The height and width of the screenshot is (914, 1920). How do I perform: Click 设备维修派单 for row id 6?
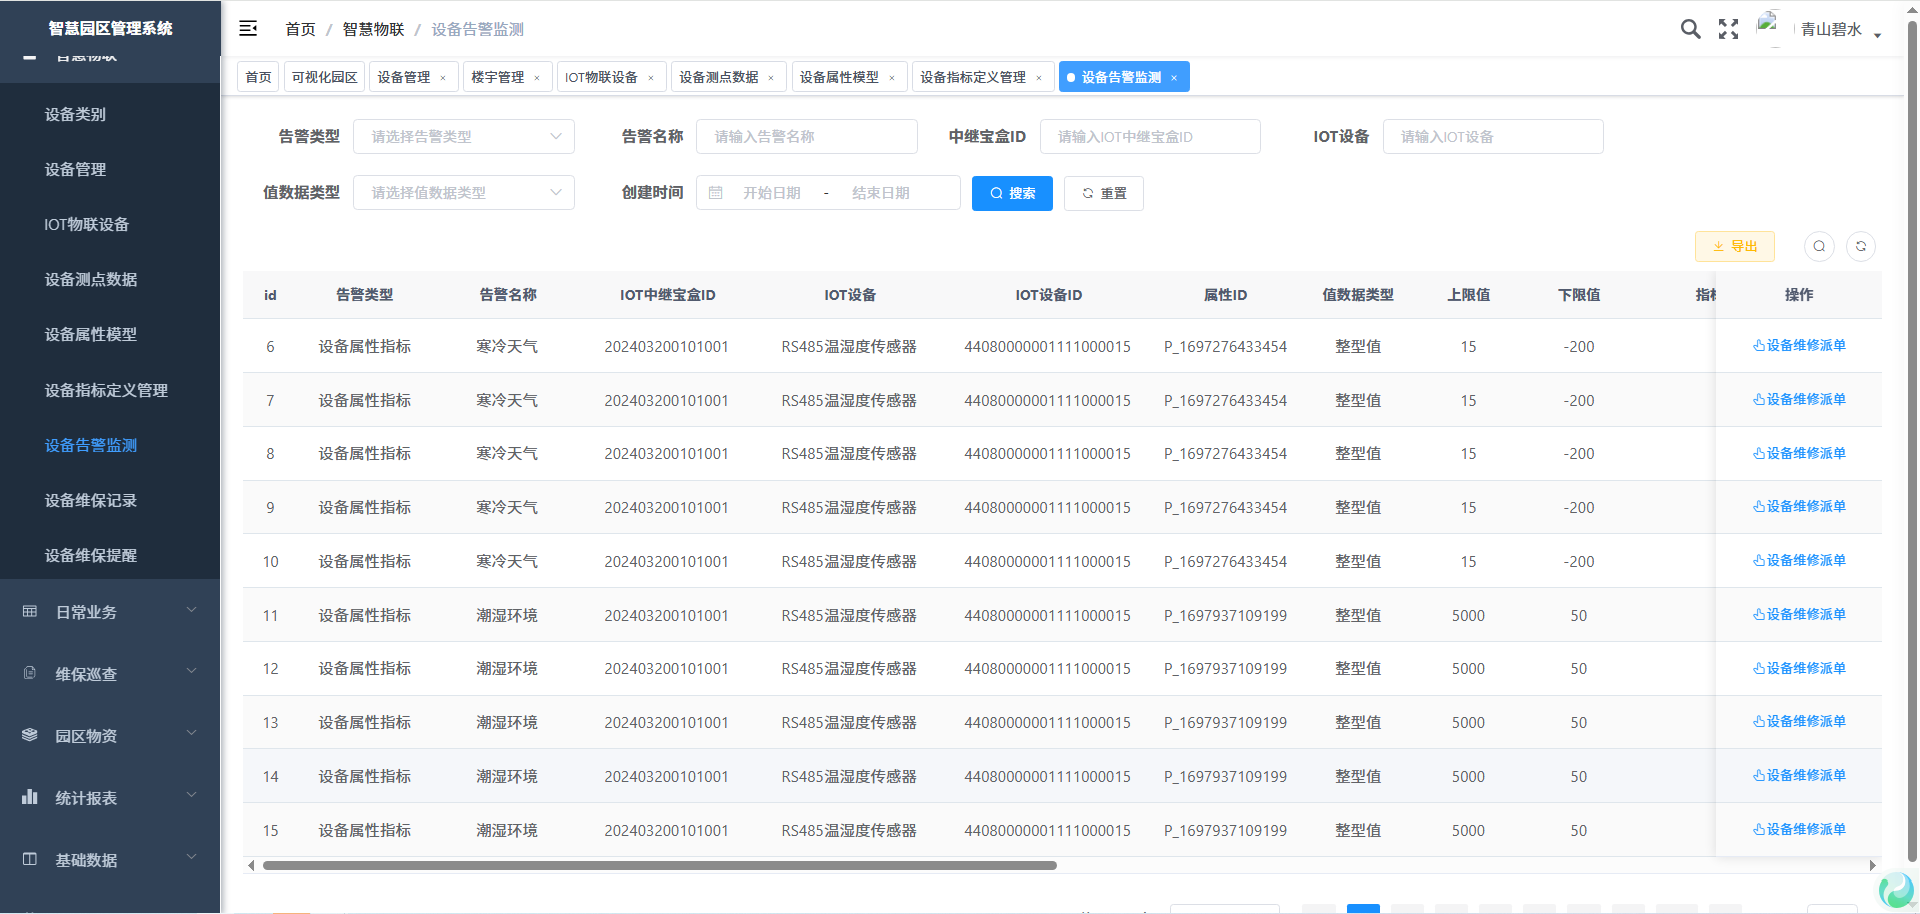(x=1799, y=346)
